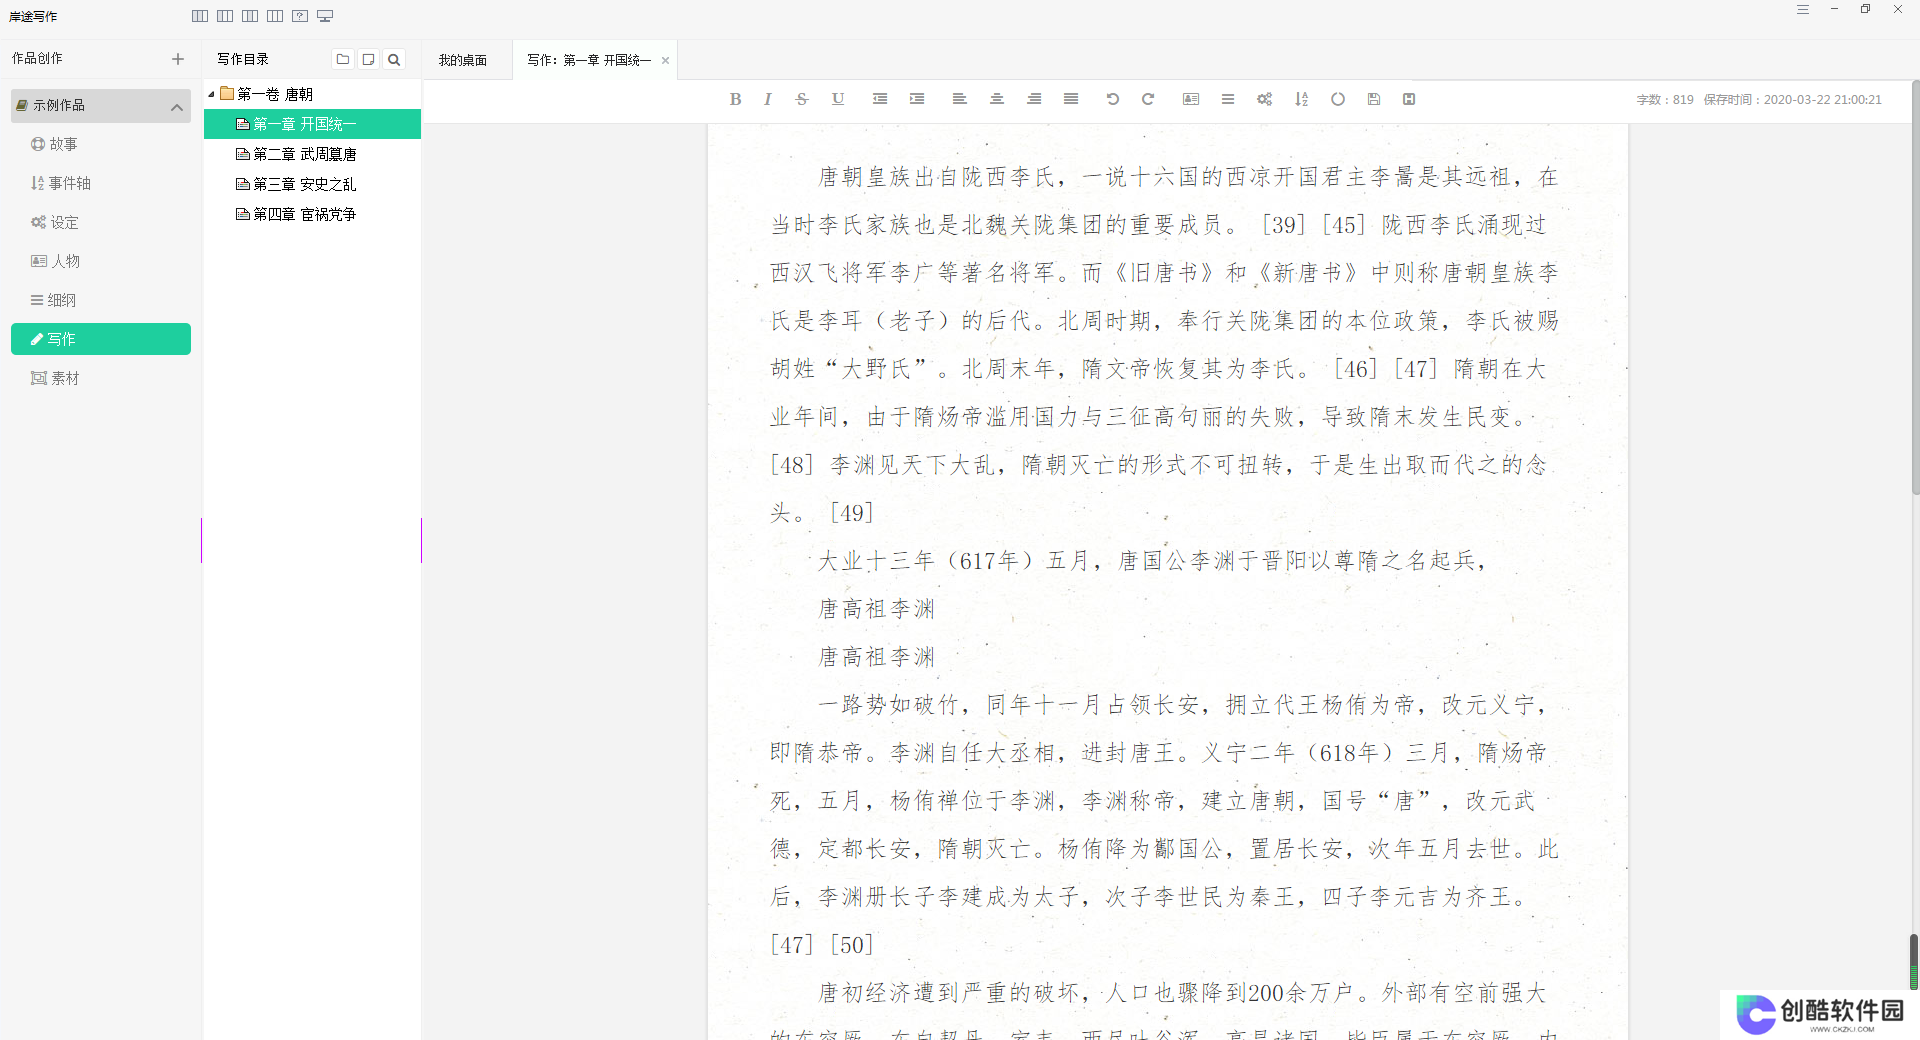Click the 作品创作 panel header
This screenshot has width=1920, height=1040.
[x=37, y=59]
